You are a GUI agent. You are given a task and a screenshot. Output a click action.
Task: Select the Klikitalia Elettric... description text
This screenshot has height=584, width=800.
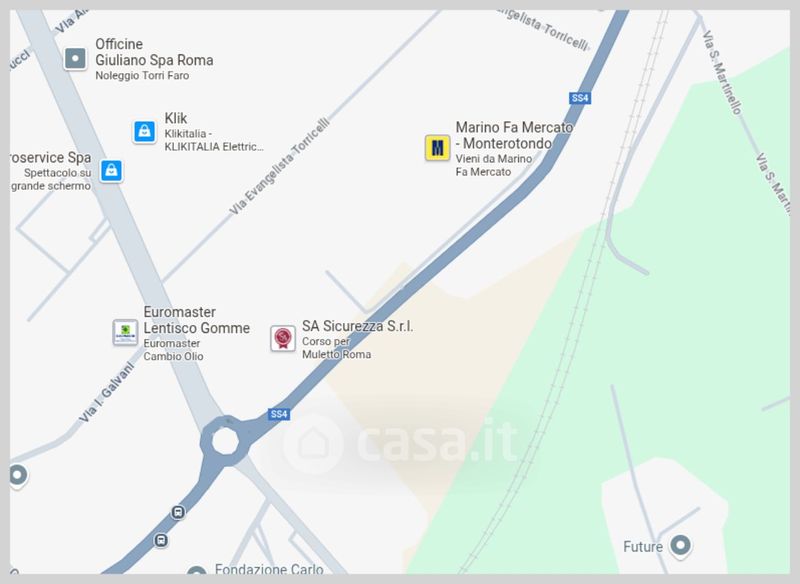214,140
